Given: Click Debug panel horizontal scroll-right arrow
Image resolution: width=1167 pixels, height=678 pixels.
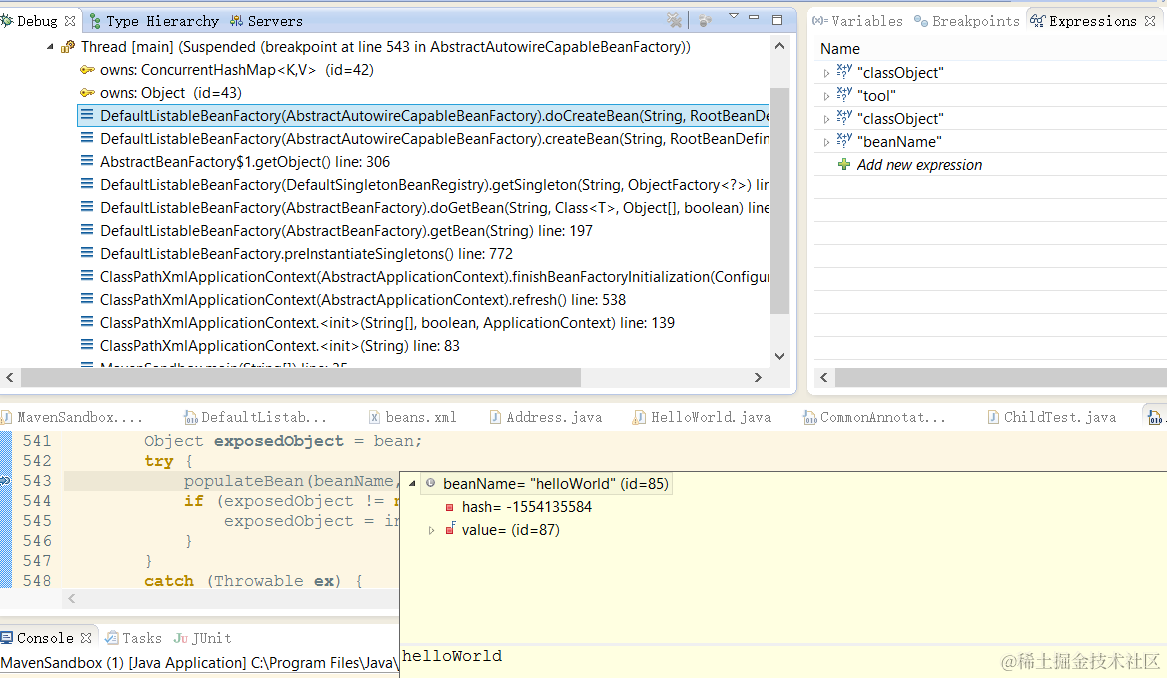Looking at the screenshot, I should [x=758, y=377].
